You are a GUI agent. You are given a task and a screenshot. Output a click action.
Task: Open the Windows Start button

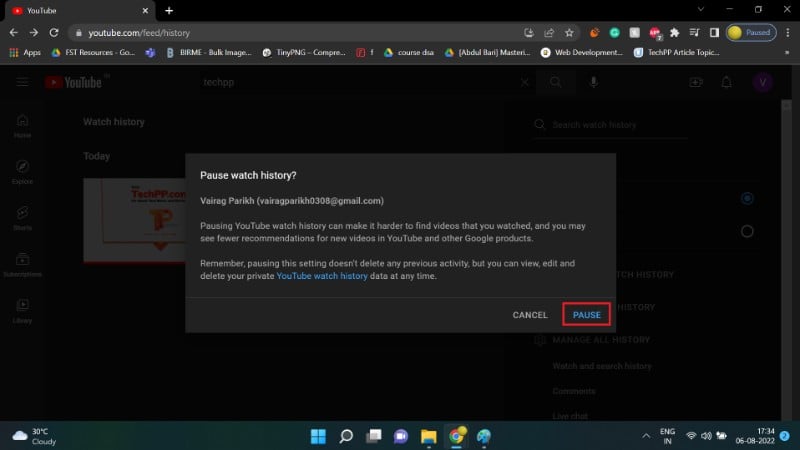pos(318,436)
